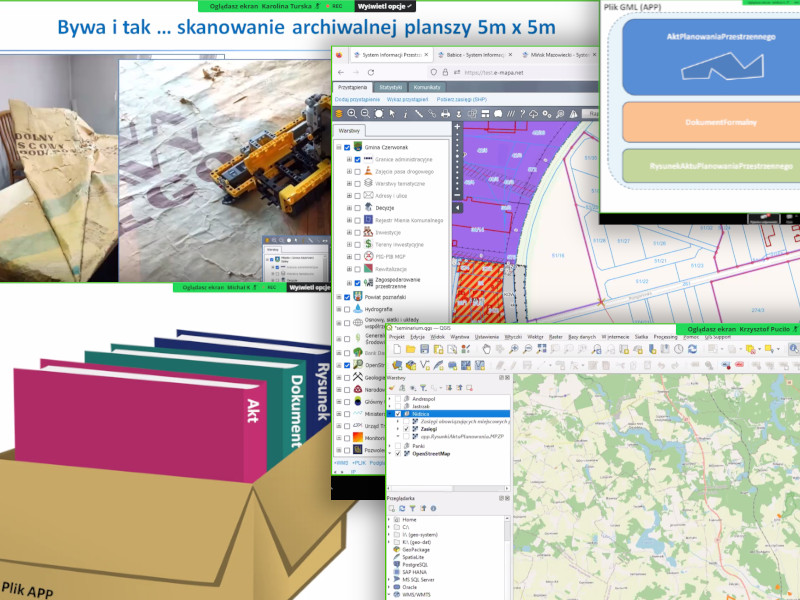Click the QGIS layers panel horizontal scrollbar
This screenshot has height=600, width=800.
click(448, 488)
